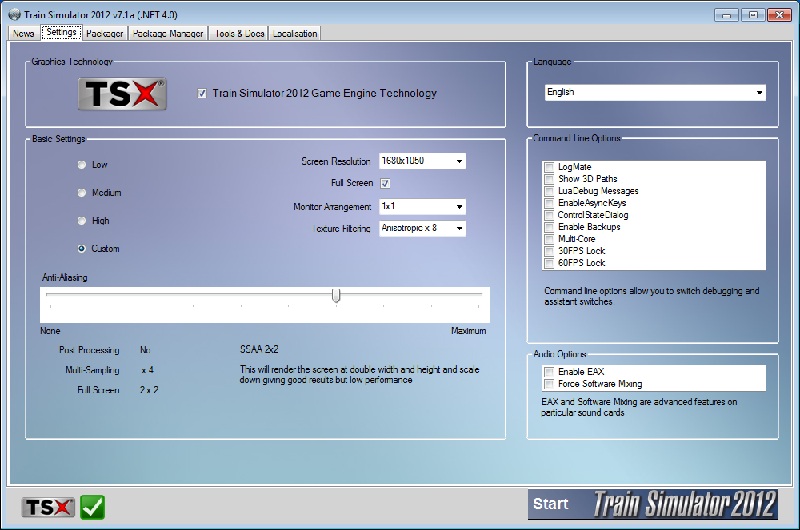
Task: Toggle Train Simulator 2012 Game Engine Technology checkbox
Action: click(202, 93)
